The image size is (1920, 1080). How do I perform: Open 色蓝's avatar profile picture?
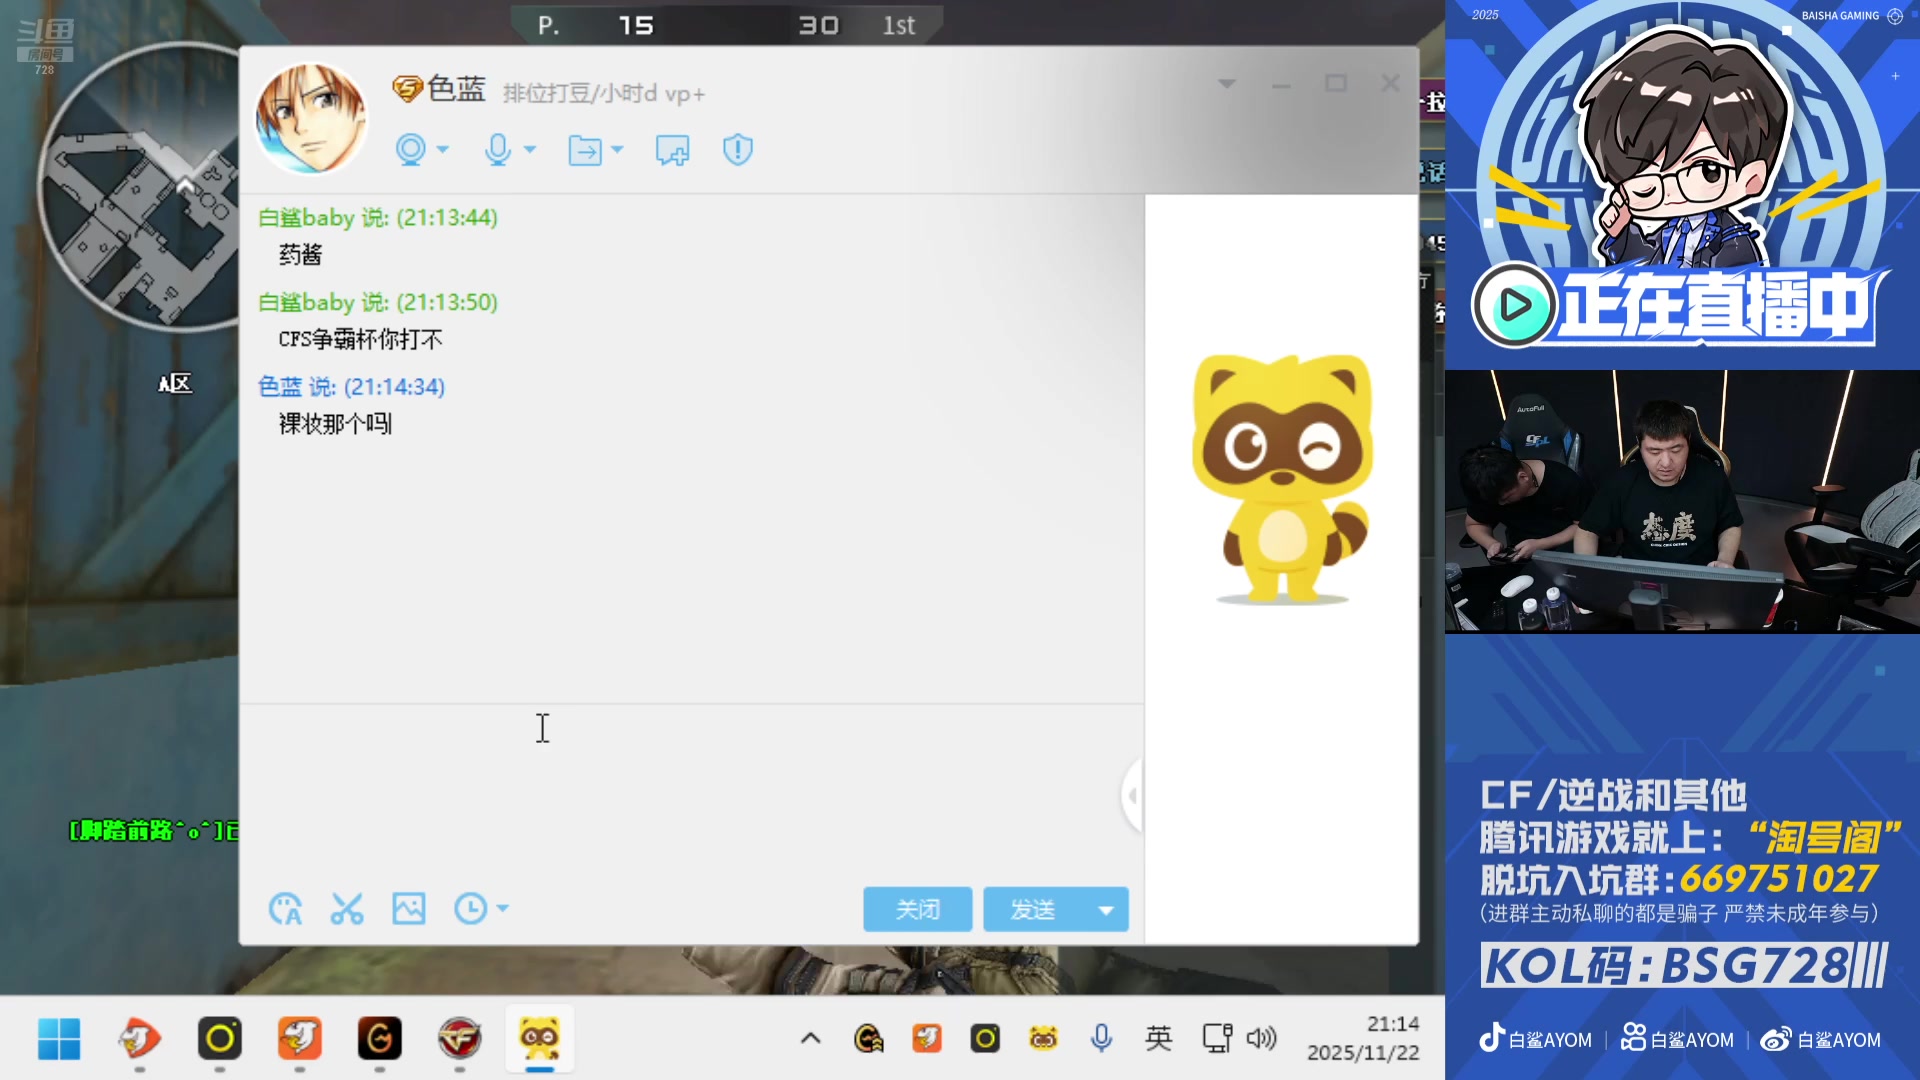coord(311,117)
